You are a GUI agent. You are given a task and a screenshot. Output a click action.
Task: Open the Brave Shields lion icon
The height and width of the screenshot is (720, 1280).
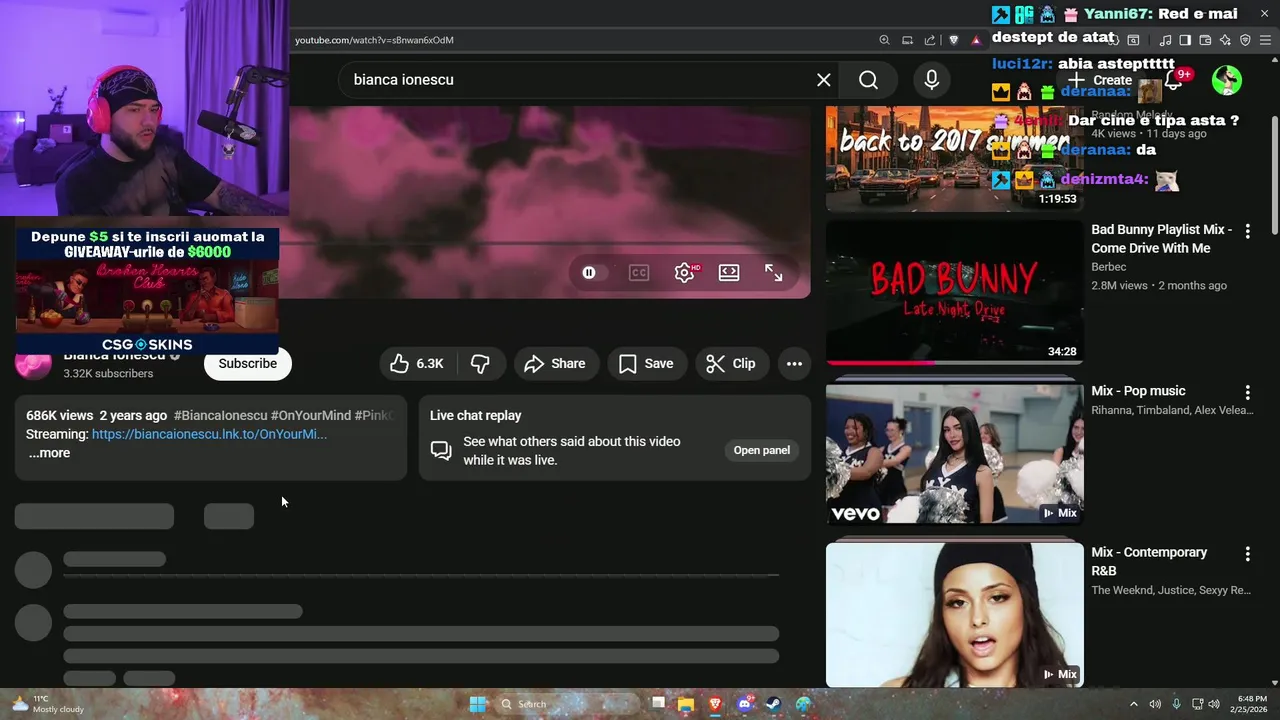(x=954, y=40)
